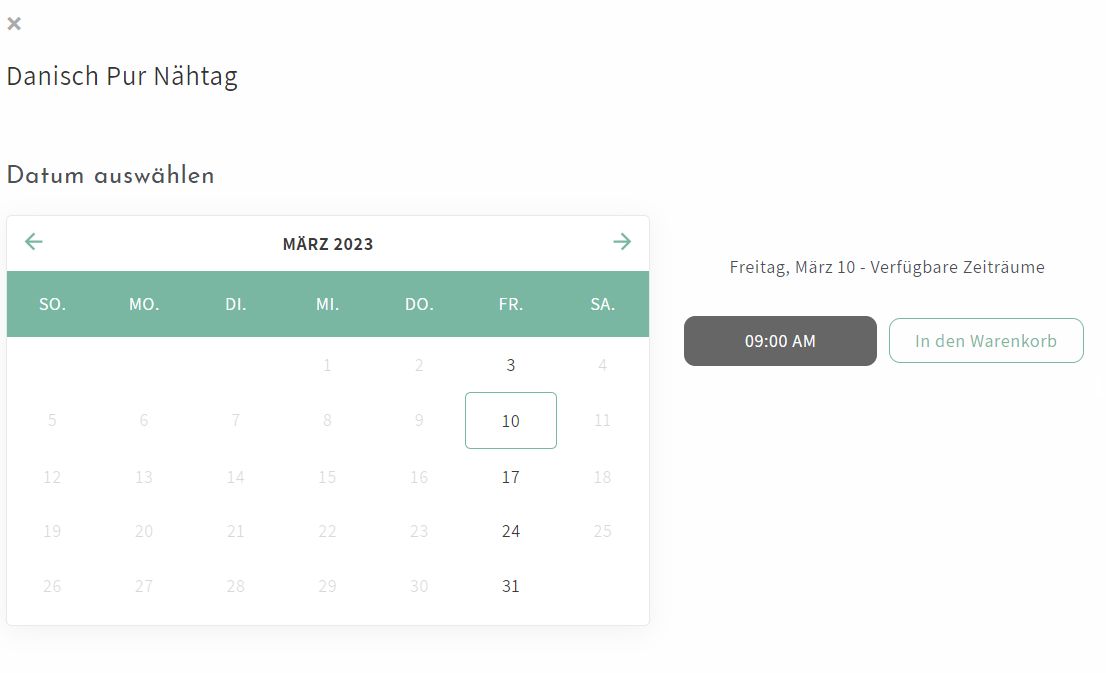Go to next month with right arrow
This screenshot has height=673, width=1106.
[x=622, y=242]
